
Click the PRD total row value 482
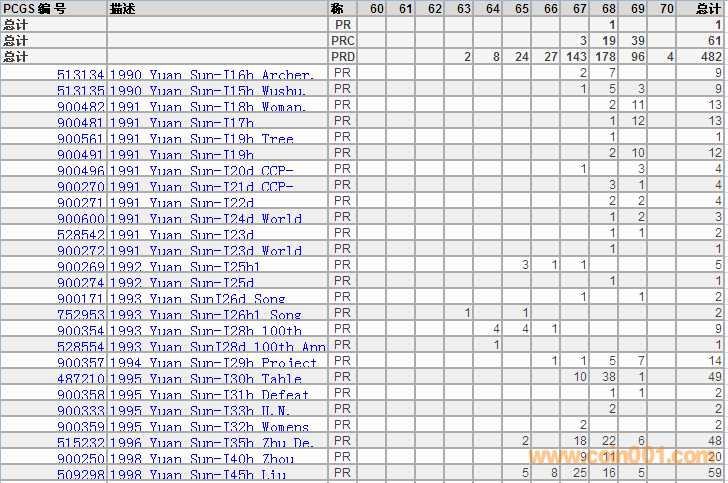click(710, 57)
